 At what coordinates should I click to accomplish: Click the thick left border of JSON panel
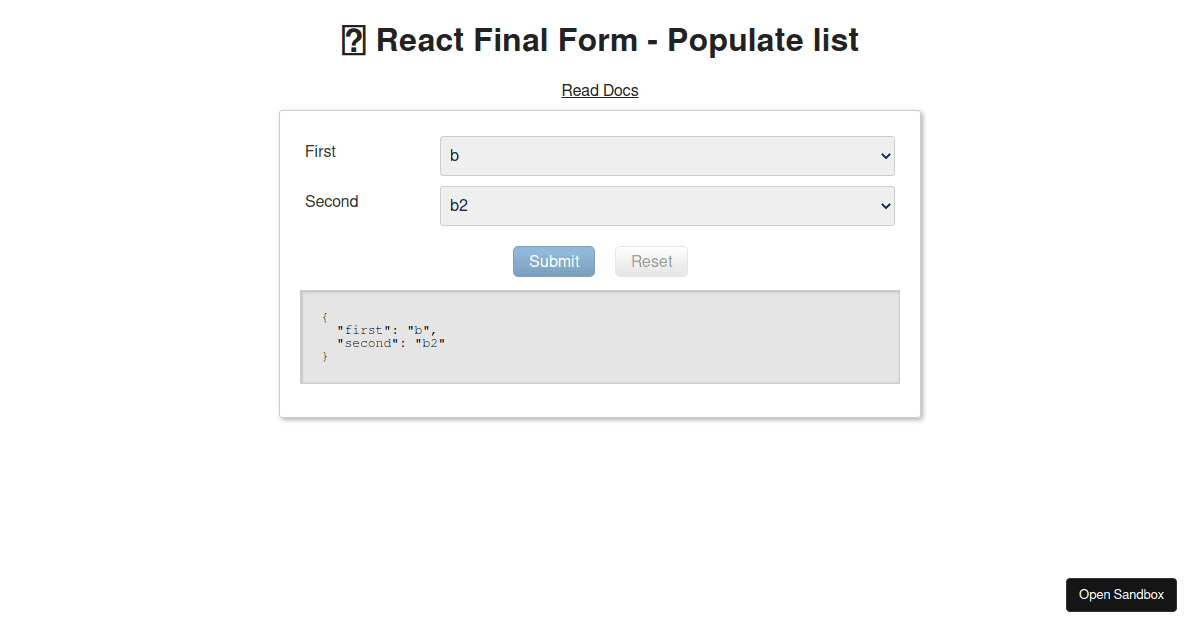302,337
